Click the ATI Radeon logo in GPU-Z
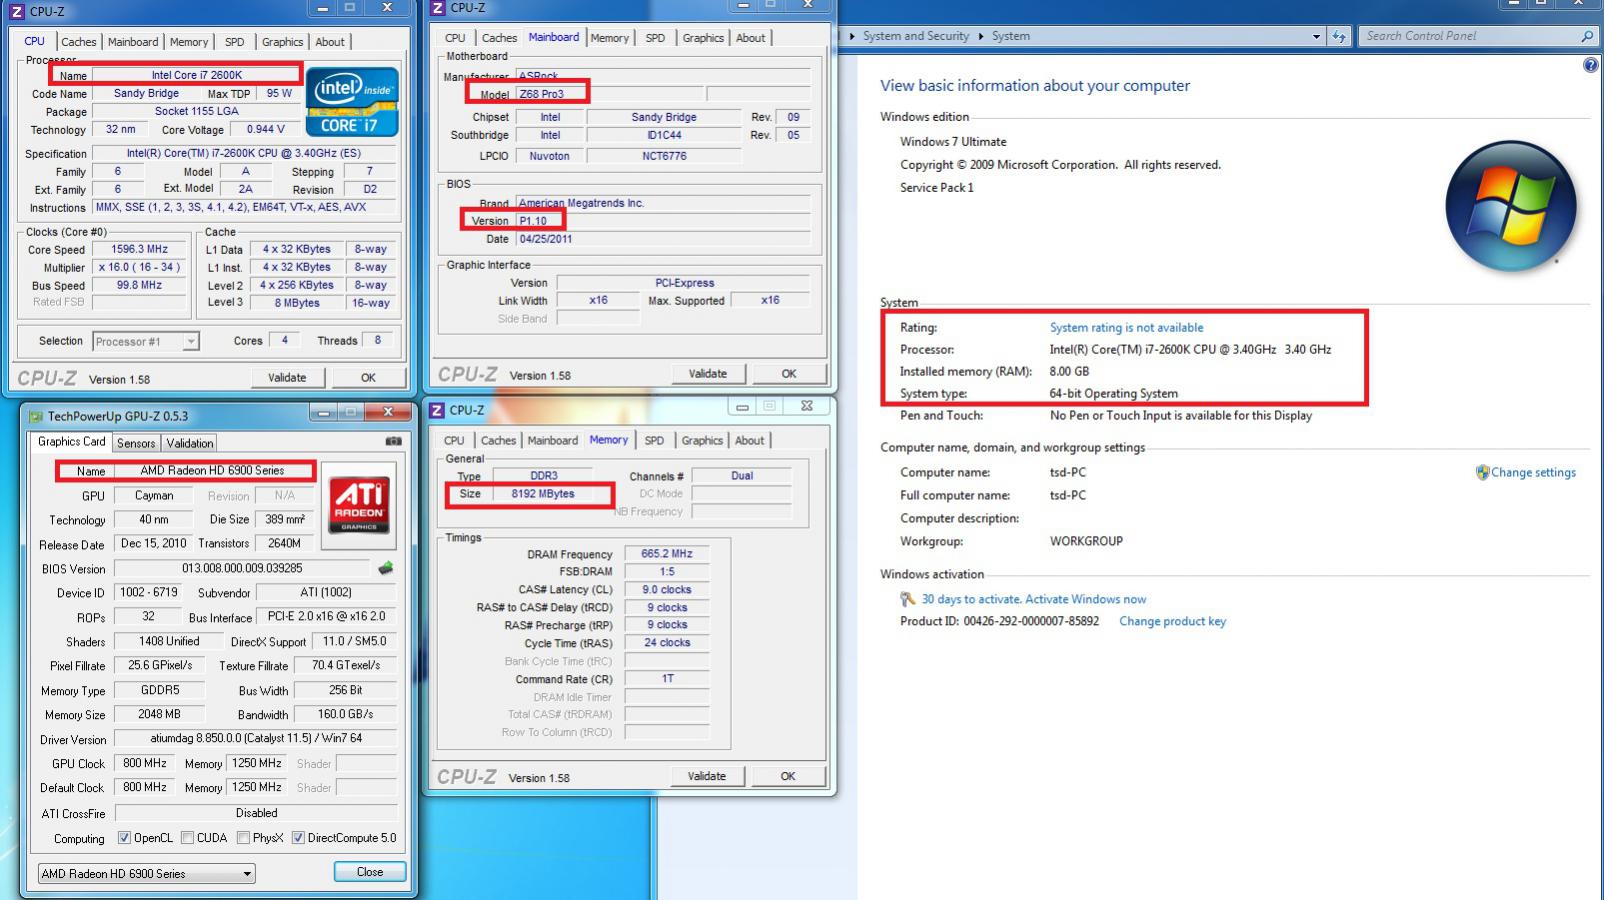This screenshot has width=1604, height=900. click(359, 504)
